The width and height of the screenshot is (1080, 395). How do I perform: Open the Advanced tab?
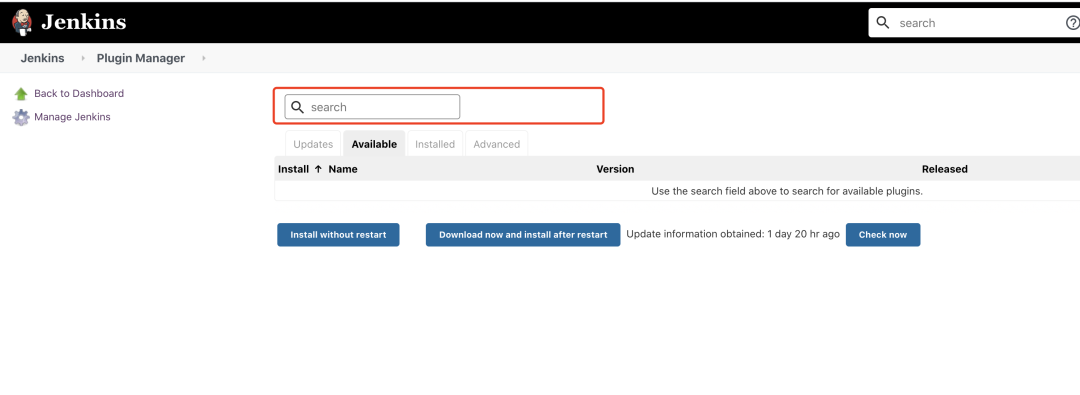coord(497,144)
